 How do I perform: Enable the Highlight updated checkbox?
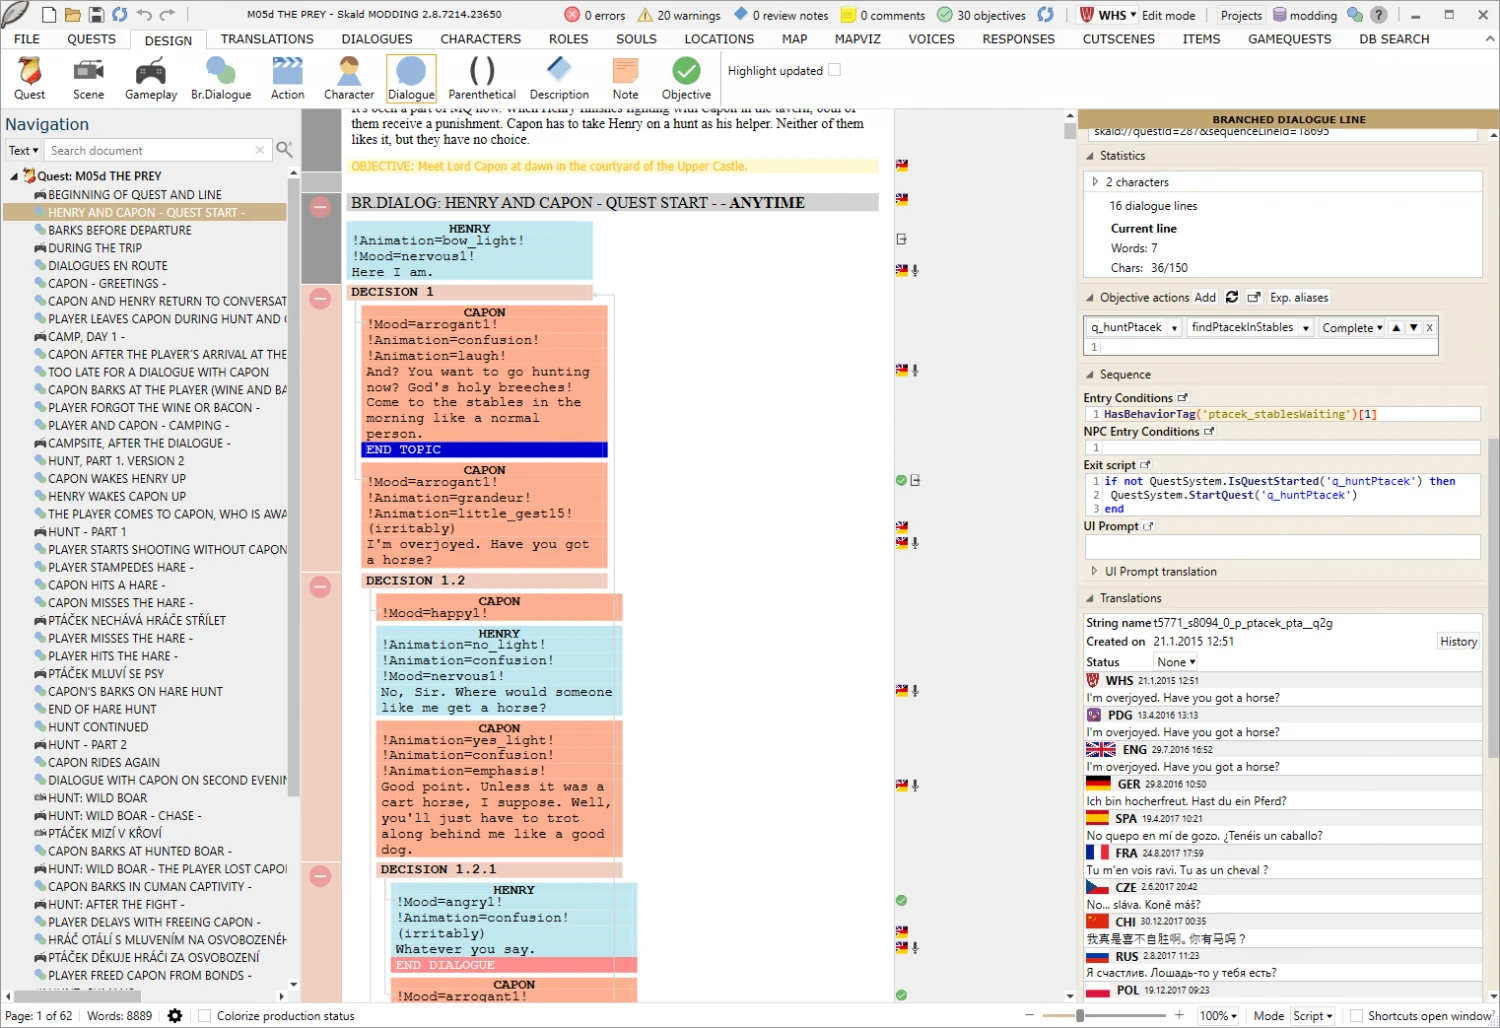tap(835, 70)
